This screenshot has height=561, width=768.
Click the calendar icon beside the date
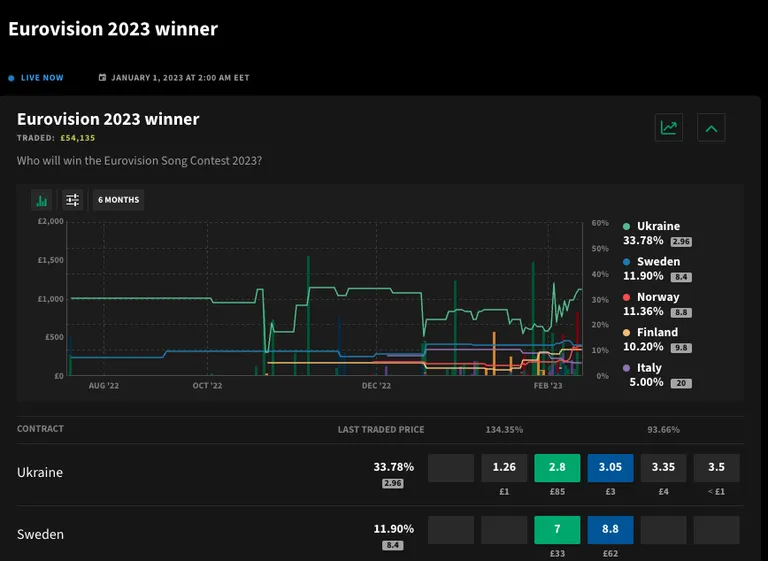point(102,77)
